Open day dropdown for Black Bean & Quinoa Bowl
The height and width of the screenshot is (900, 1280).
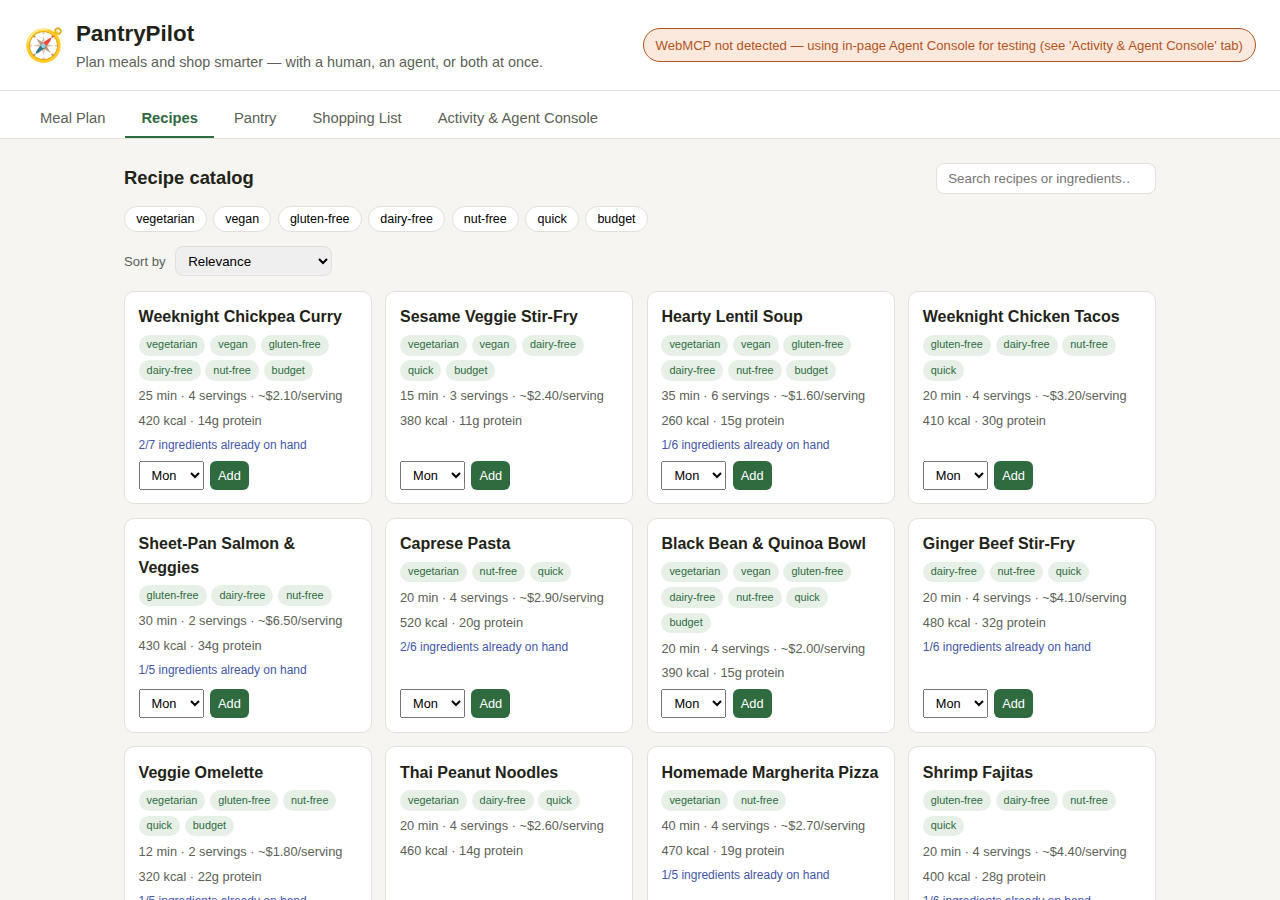693,703
